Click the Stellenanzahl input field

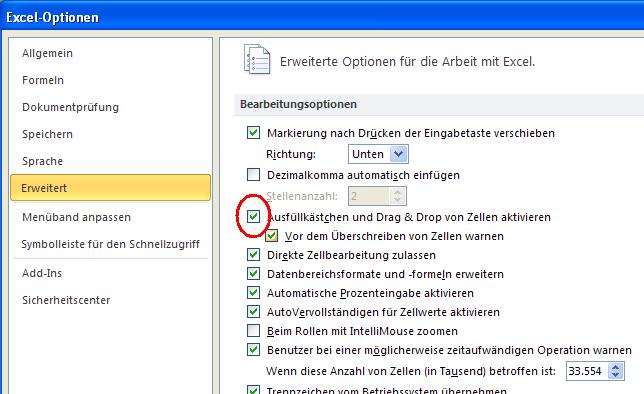tap(368, 196)
